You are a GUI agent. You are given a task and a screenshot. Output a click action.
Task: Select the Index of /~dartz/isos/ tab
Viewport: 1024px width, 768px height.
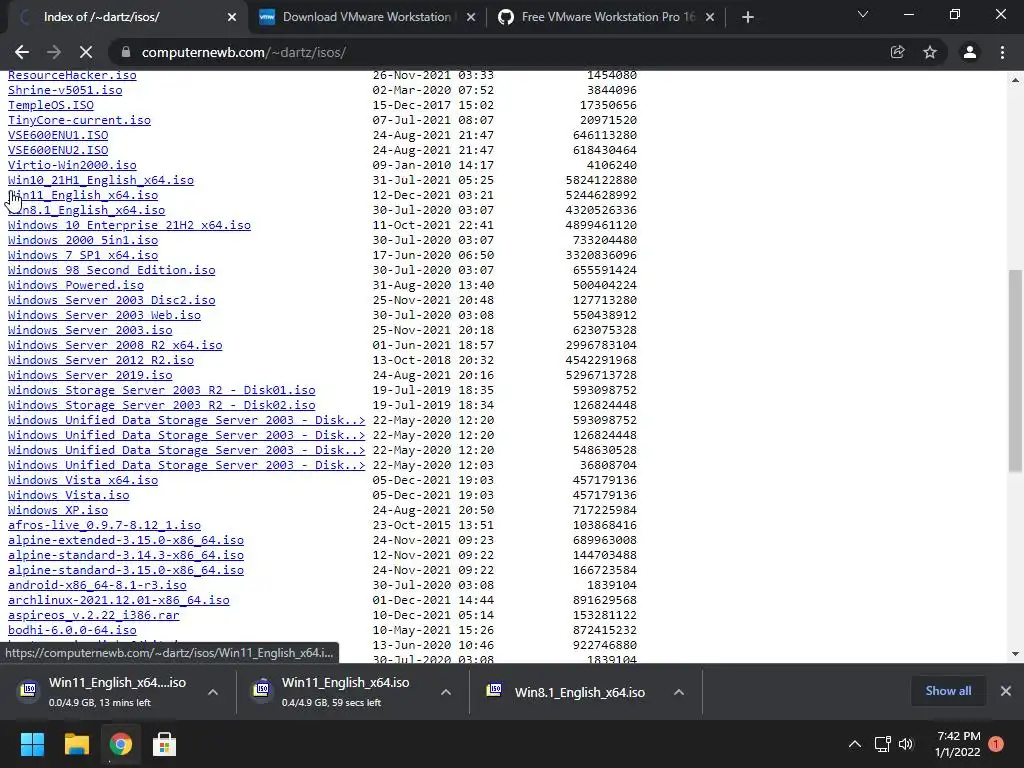[124, 17]
